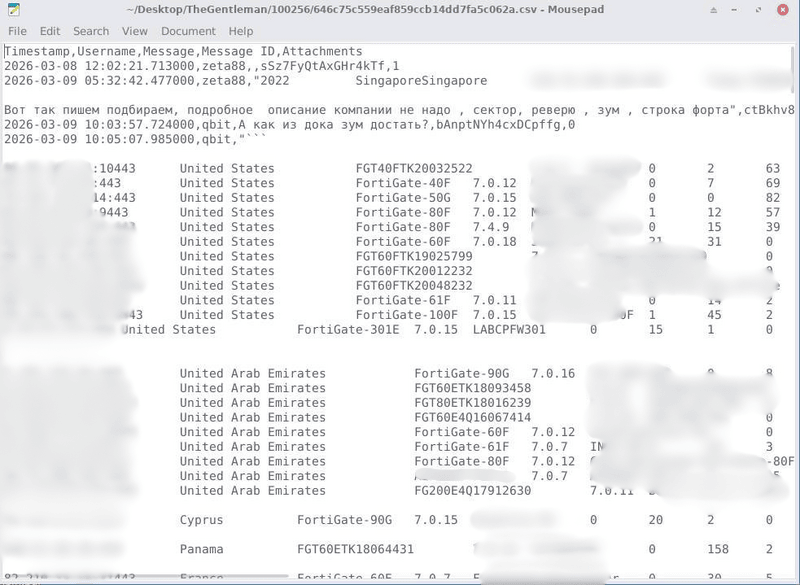Click FortiGate-61F in the United Arab Emirates row
Screen dimensions: 800x585
click(462, 447)
